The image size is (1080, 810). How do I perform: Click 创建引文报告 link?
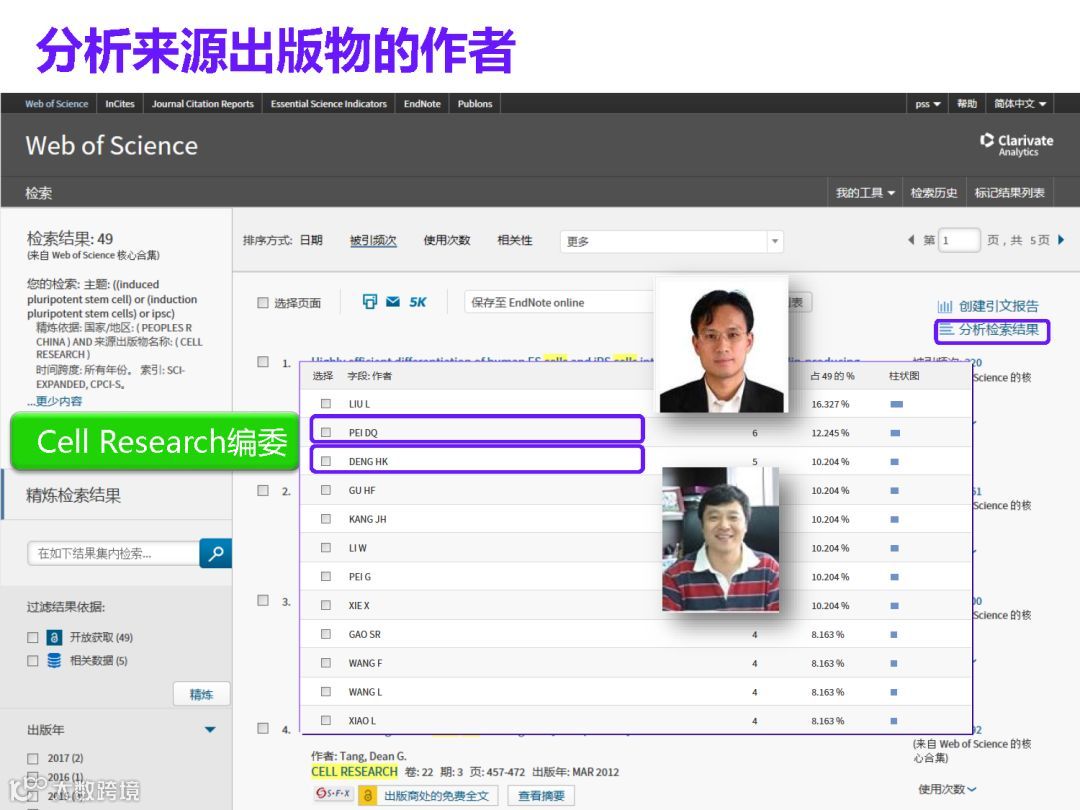coord(999,306)
